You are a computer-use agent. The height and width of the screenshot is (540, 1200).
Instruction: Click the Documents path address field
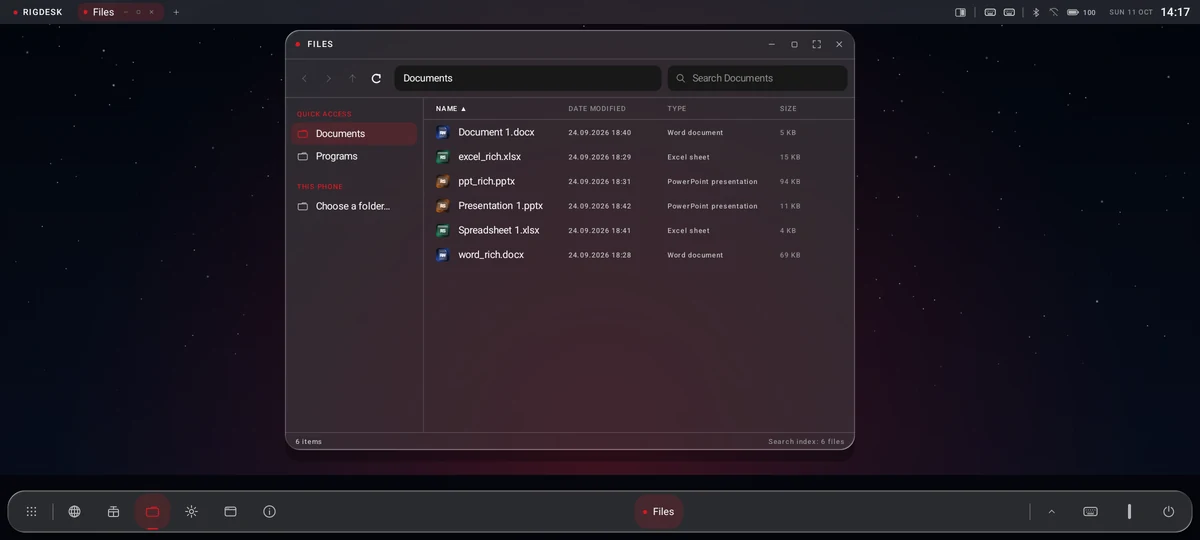pyautogui.click(x=527, y=78)
